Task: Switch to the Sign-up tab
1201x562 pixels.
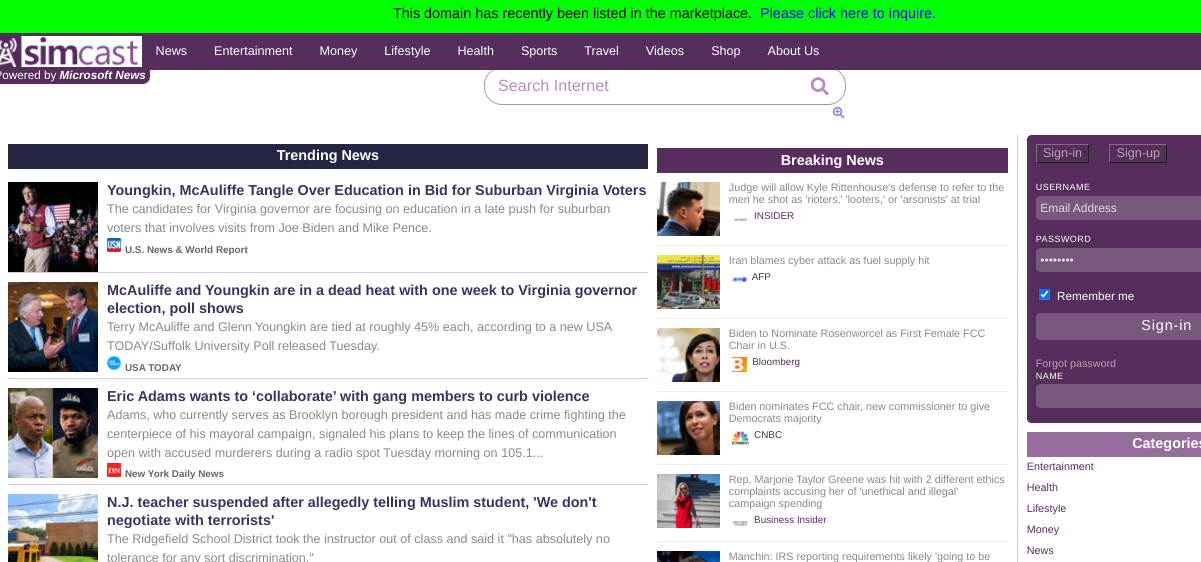Action: [x=1138, y=153]
